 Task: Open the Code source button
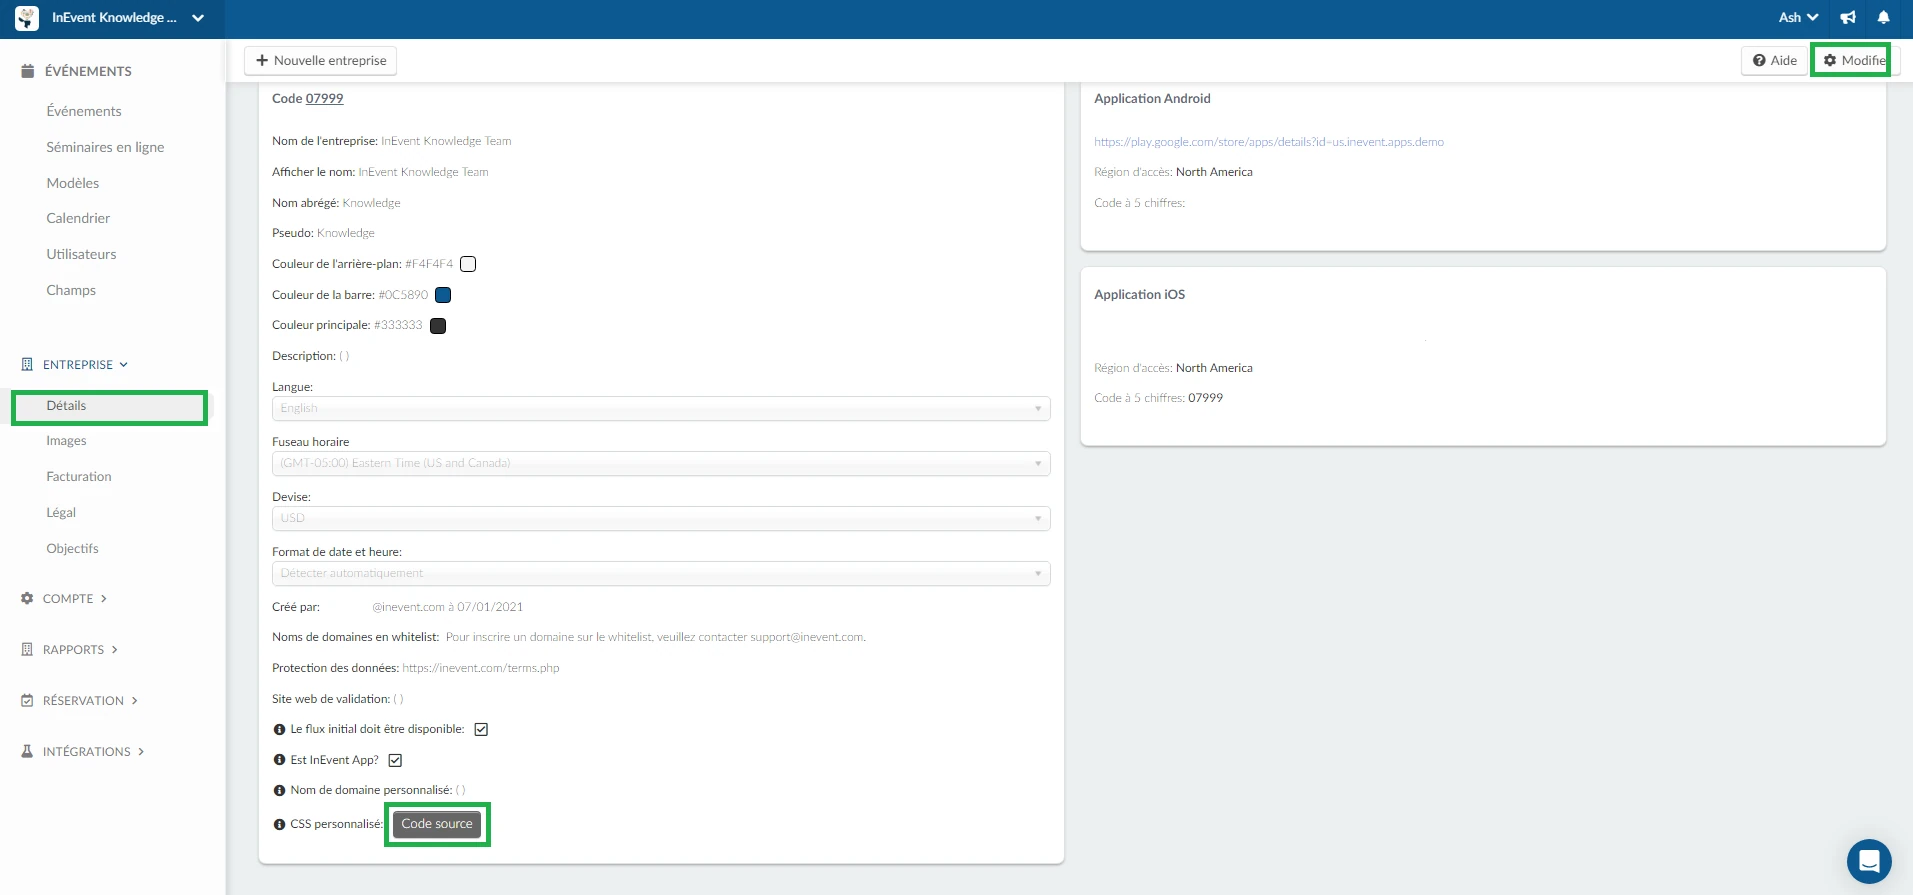[437, 824]
